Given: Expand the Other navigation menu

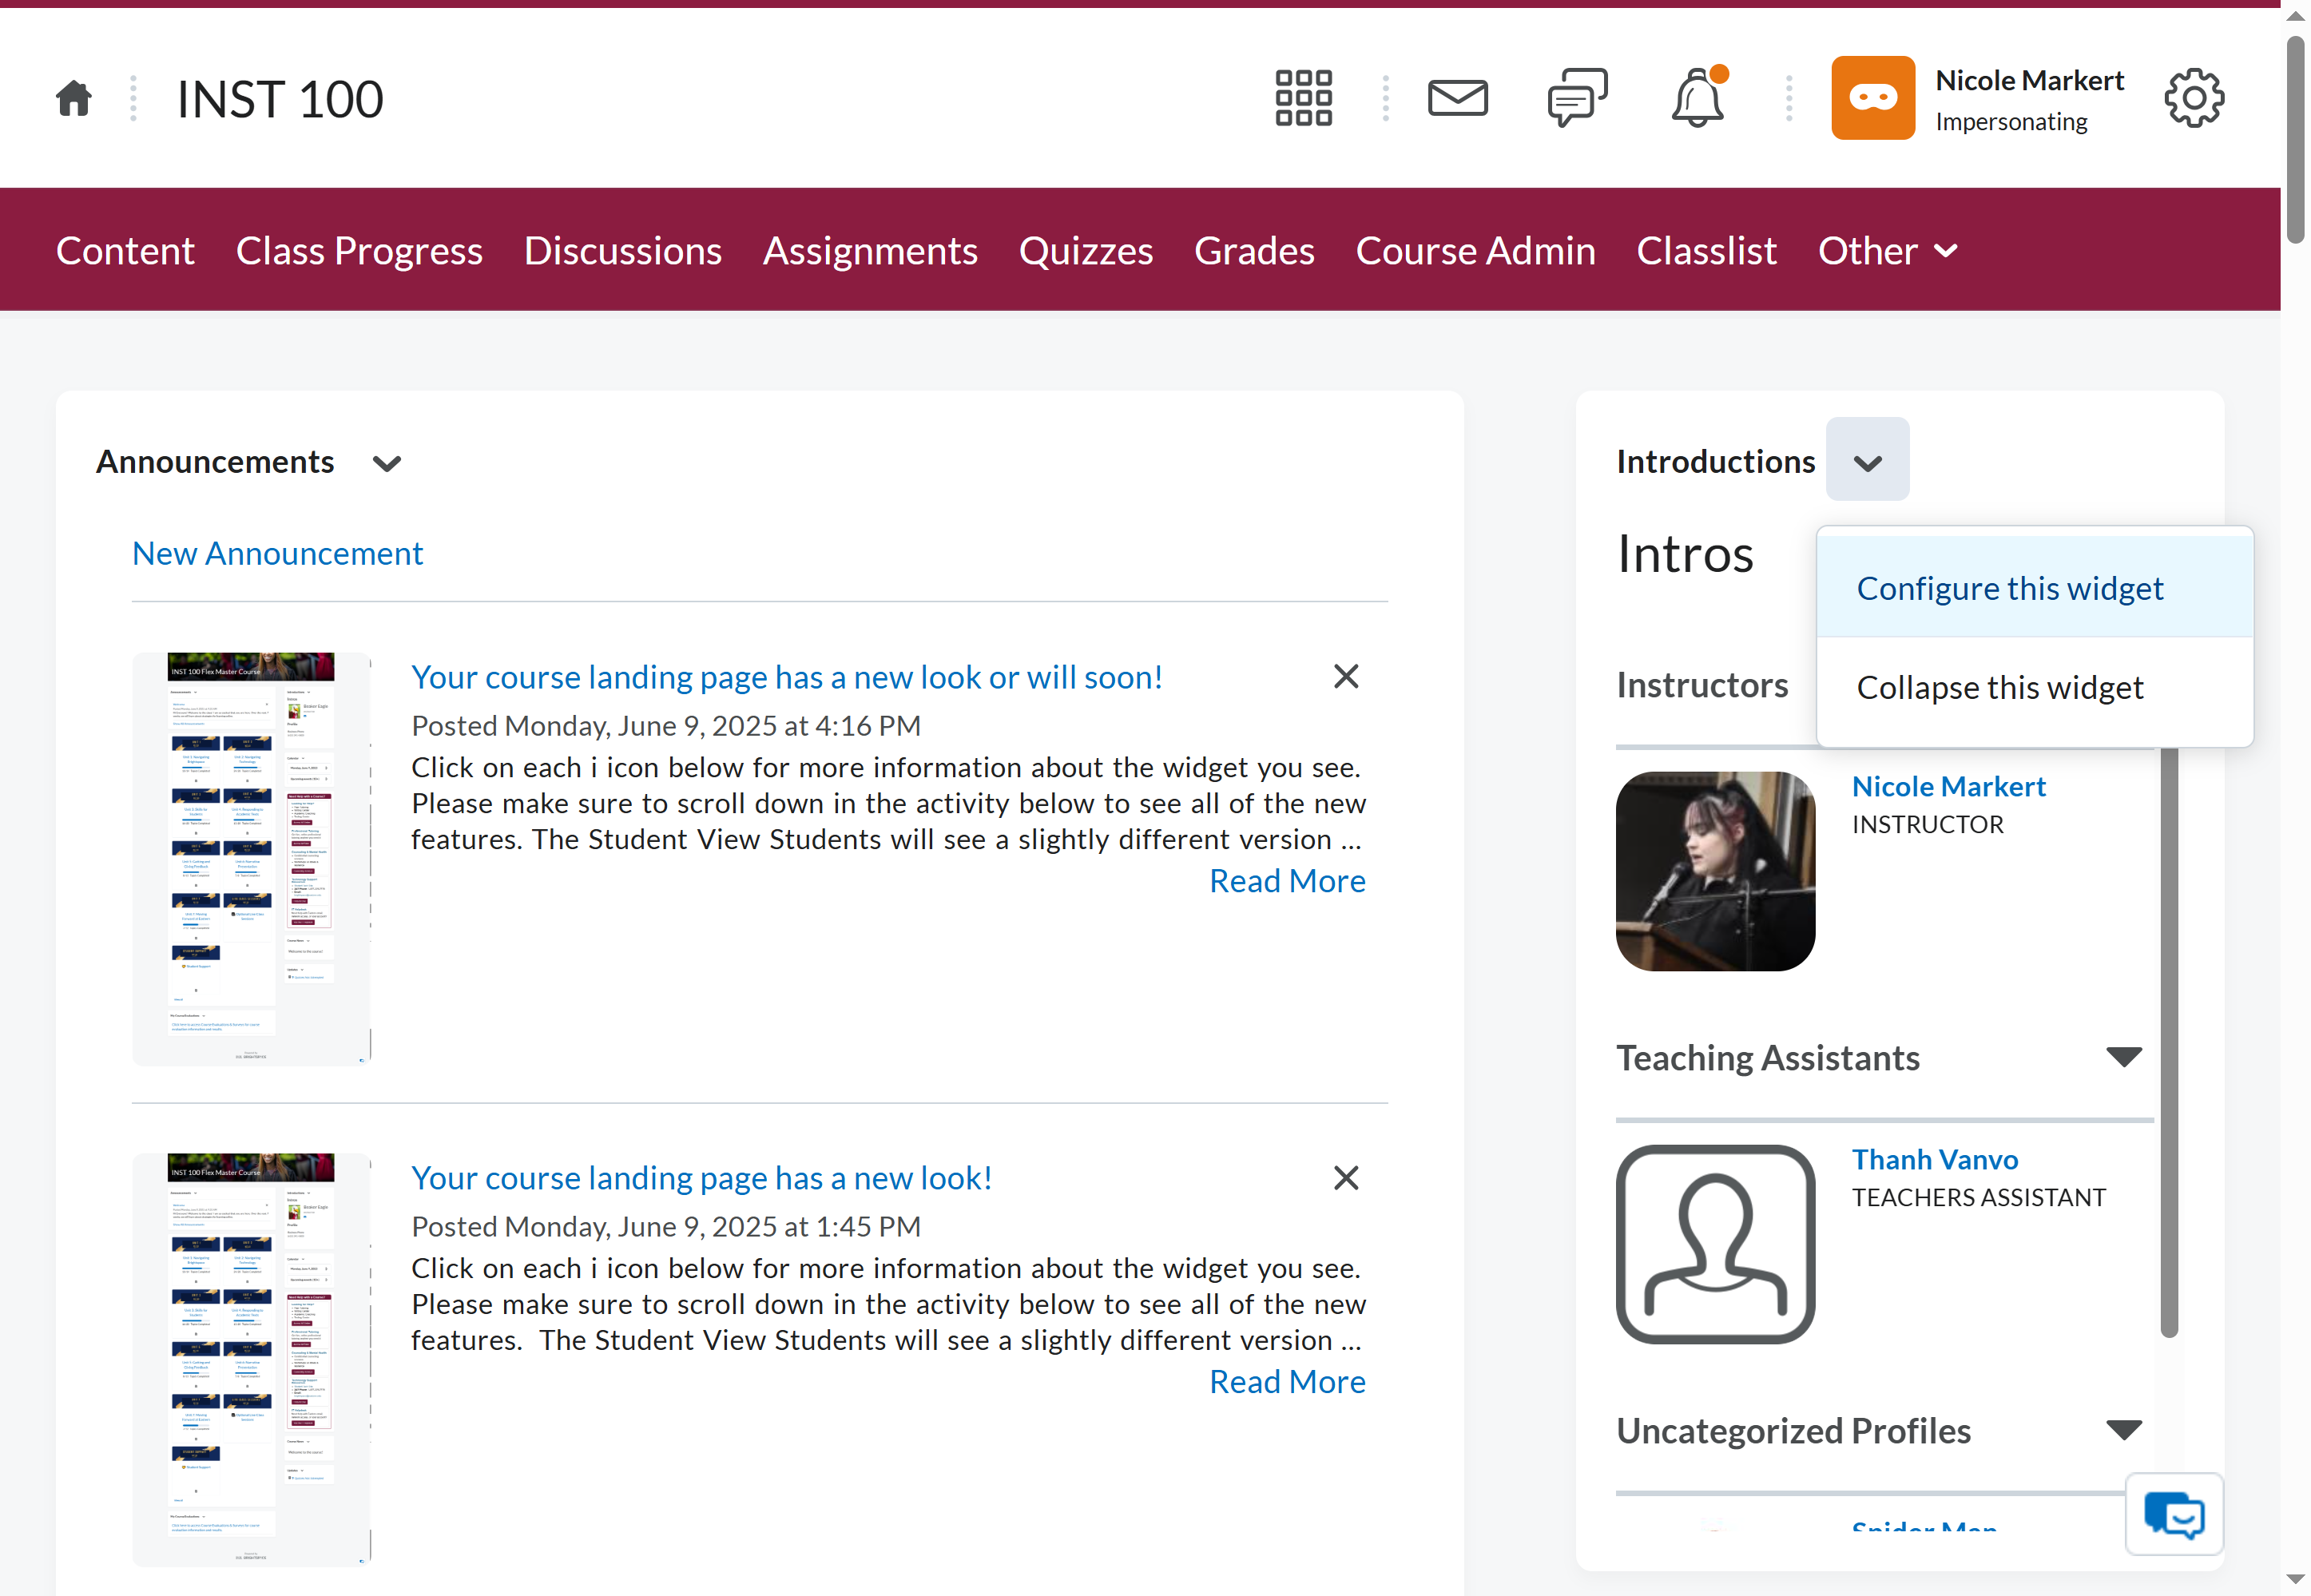Looking at the screenshot, I should click(1887, 251).
